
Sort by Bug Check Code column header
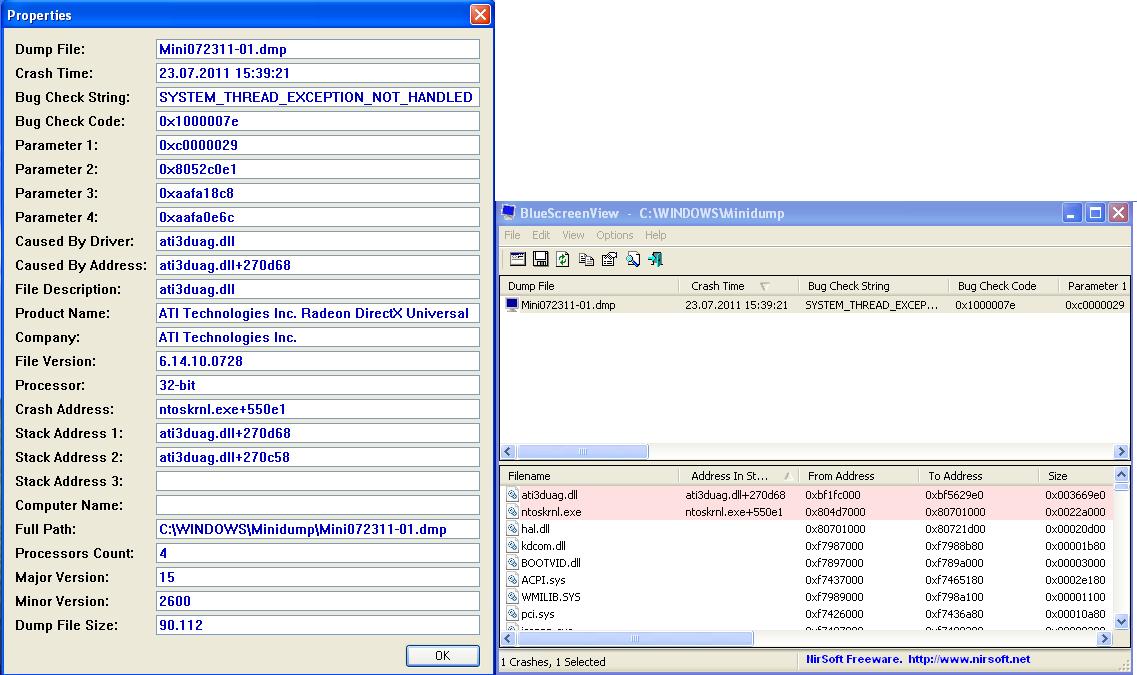point(1003,286)
